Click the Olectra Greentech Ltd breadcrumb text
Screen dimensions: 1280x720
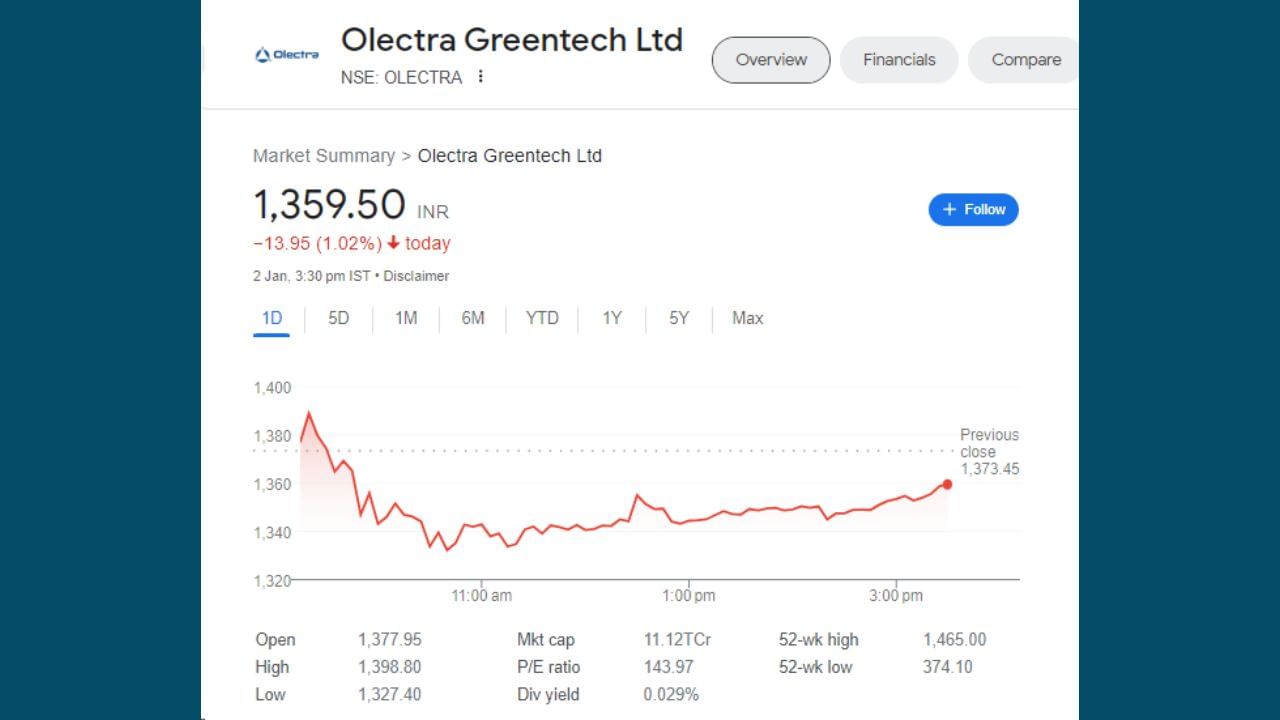[510, 156]
